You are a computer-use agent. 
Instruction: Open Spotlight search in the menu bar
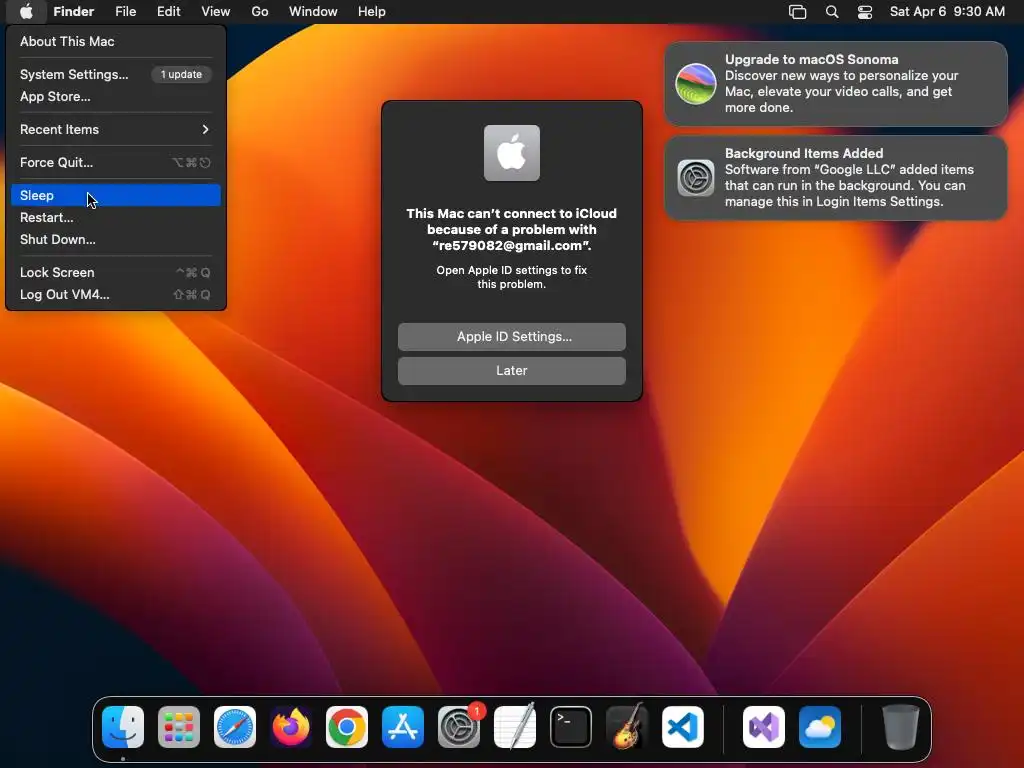(832, 12)
